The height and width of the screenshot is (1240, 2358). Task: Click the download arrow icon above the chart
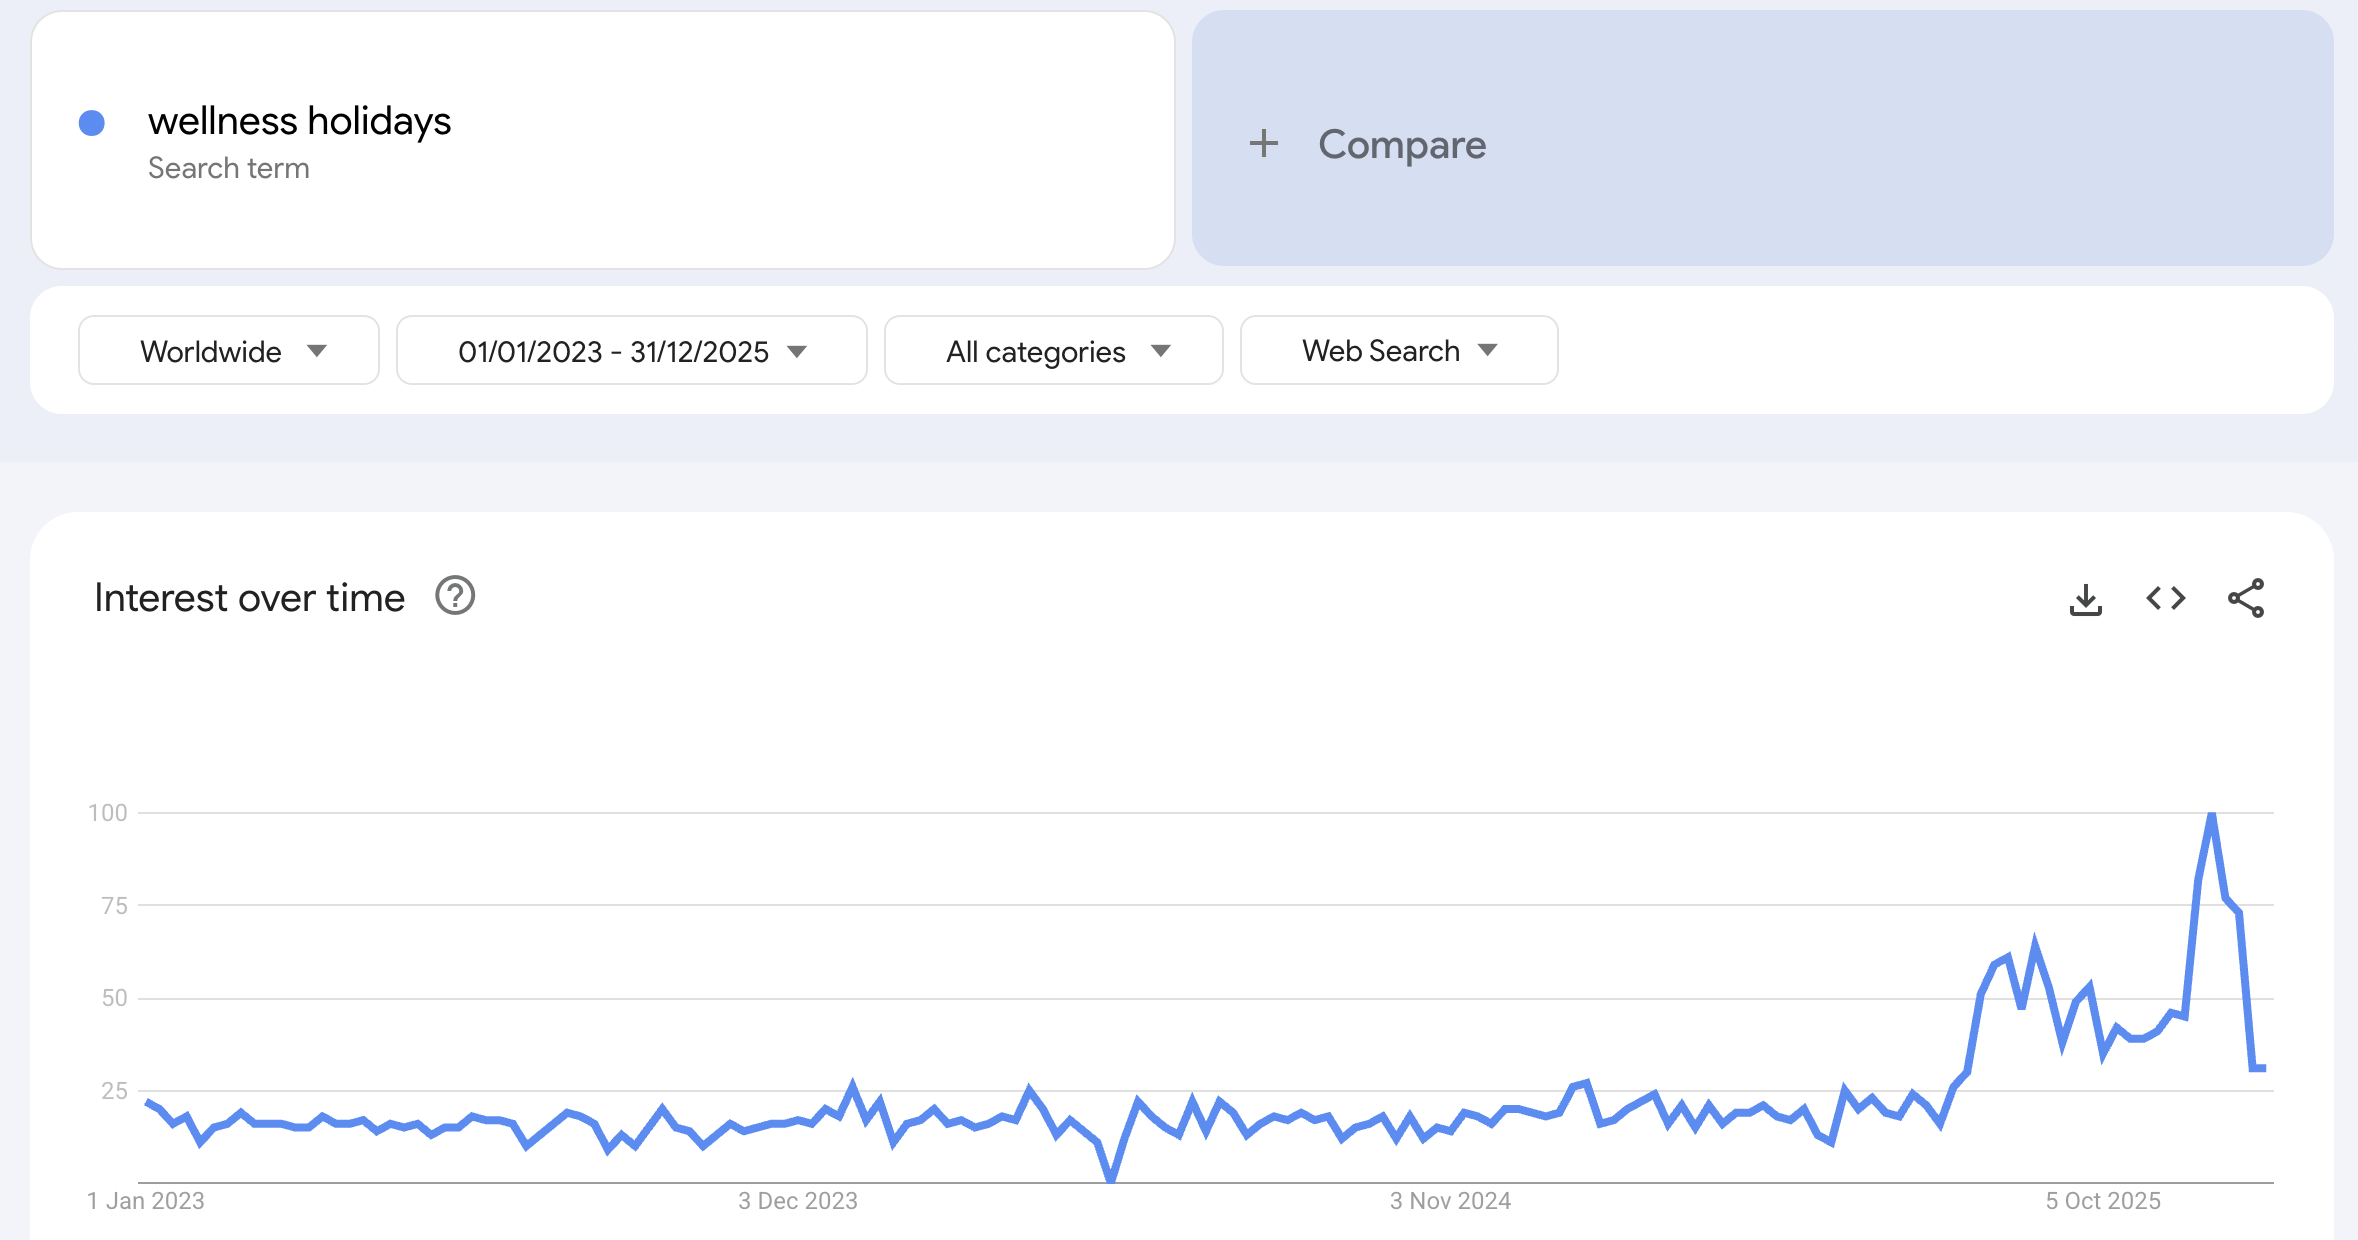[2085, 597]
